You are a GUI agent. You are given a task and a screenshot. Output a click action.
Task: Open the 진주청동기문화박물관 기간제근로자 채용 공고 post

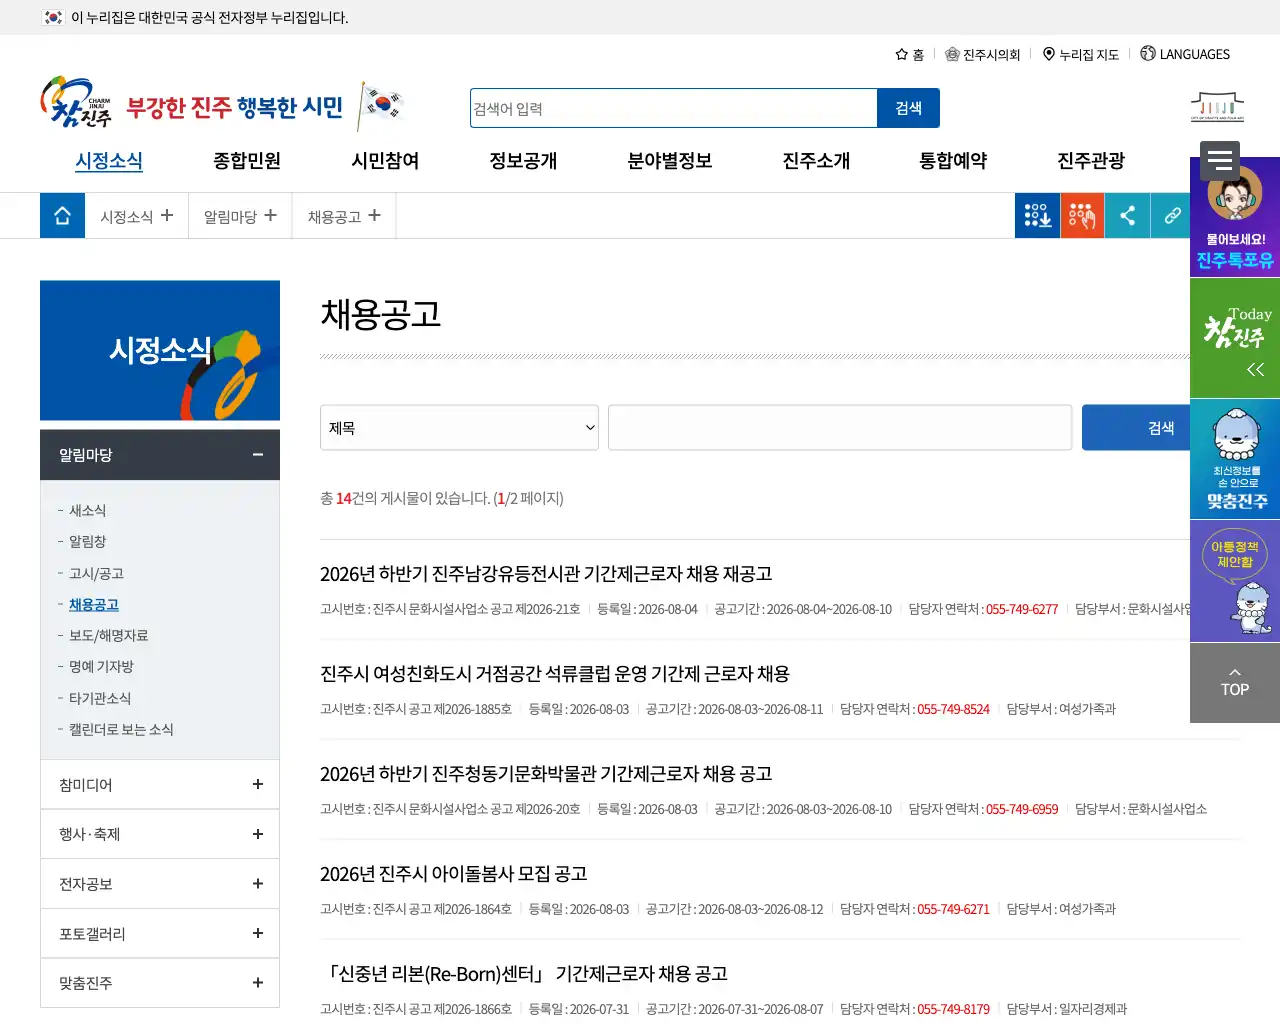click(546, 774)
